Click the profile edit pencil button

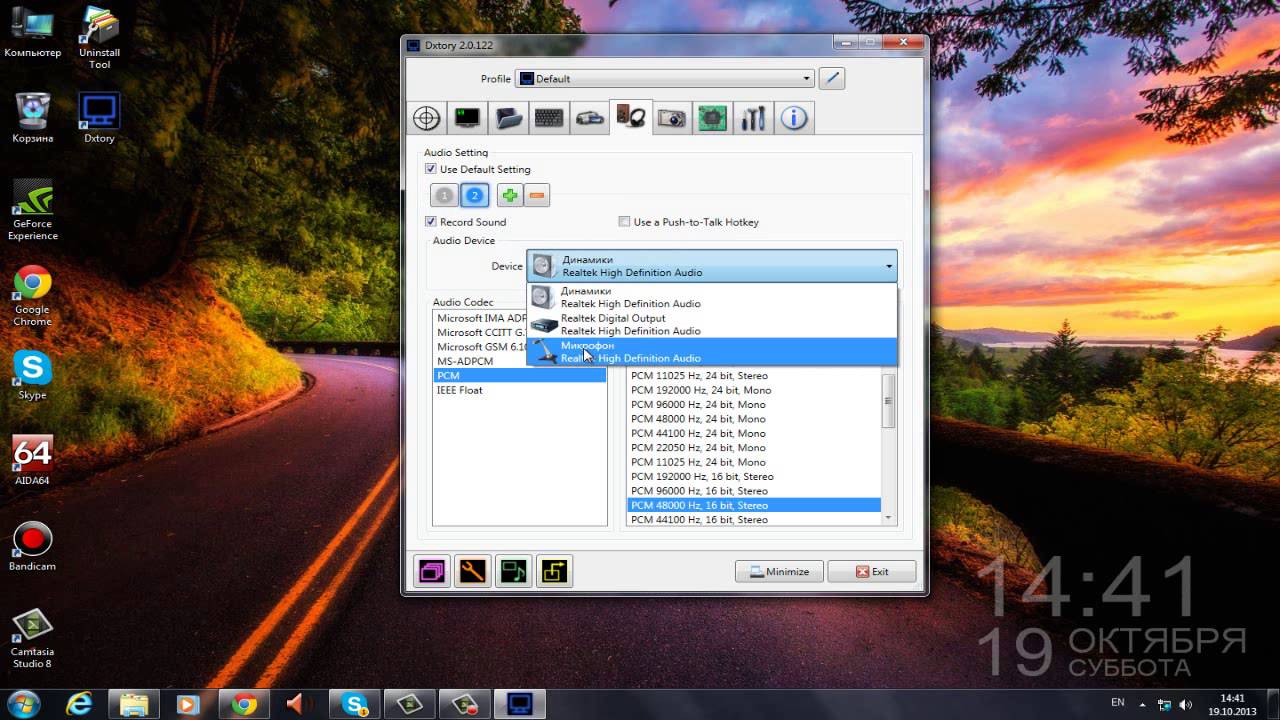[x=832, y=78]
